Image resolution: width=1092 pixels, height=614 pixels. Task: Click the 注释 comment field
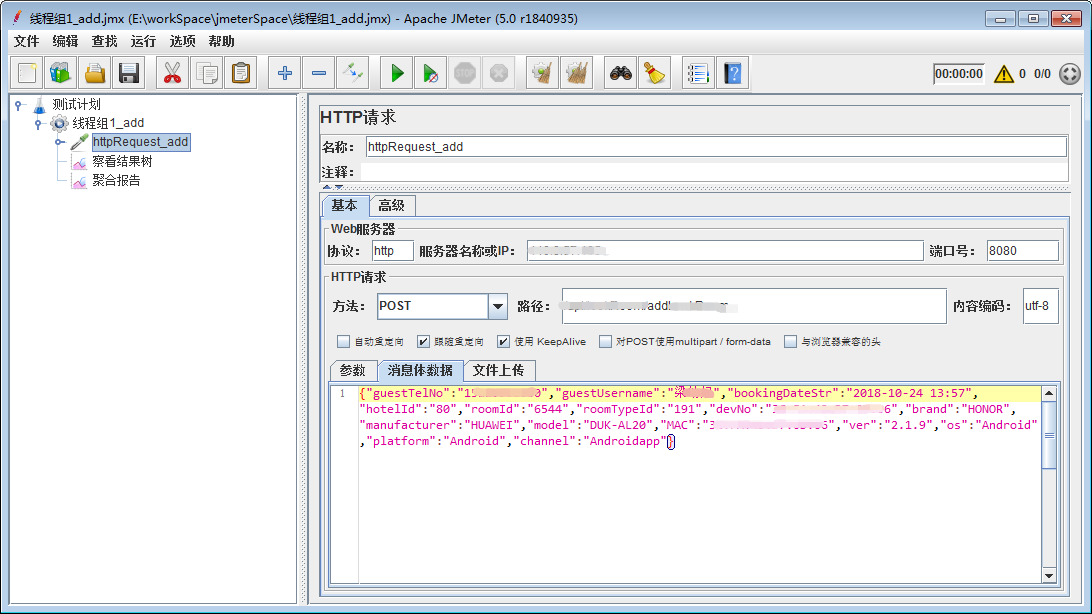coord(714,172)
